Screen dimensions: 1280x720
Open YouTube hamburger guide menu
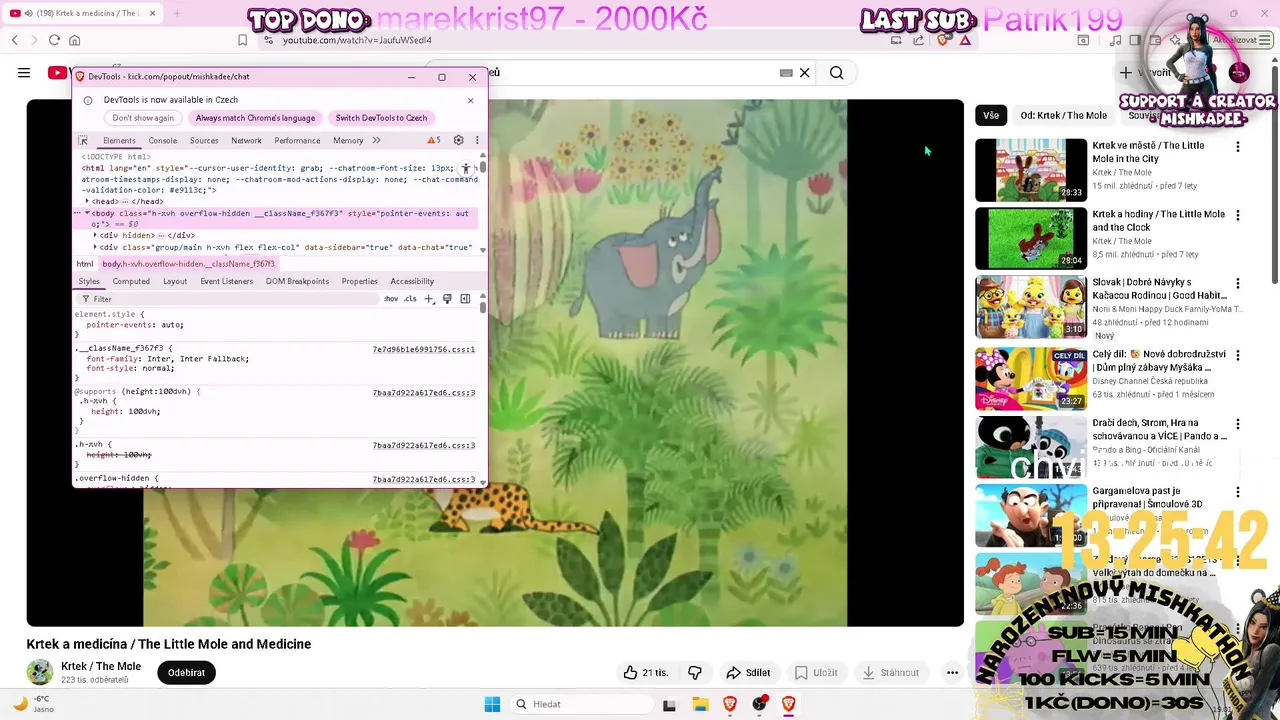coord(24,72)
